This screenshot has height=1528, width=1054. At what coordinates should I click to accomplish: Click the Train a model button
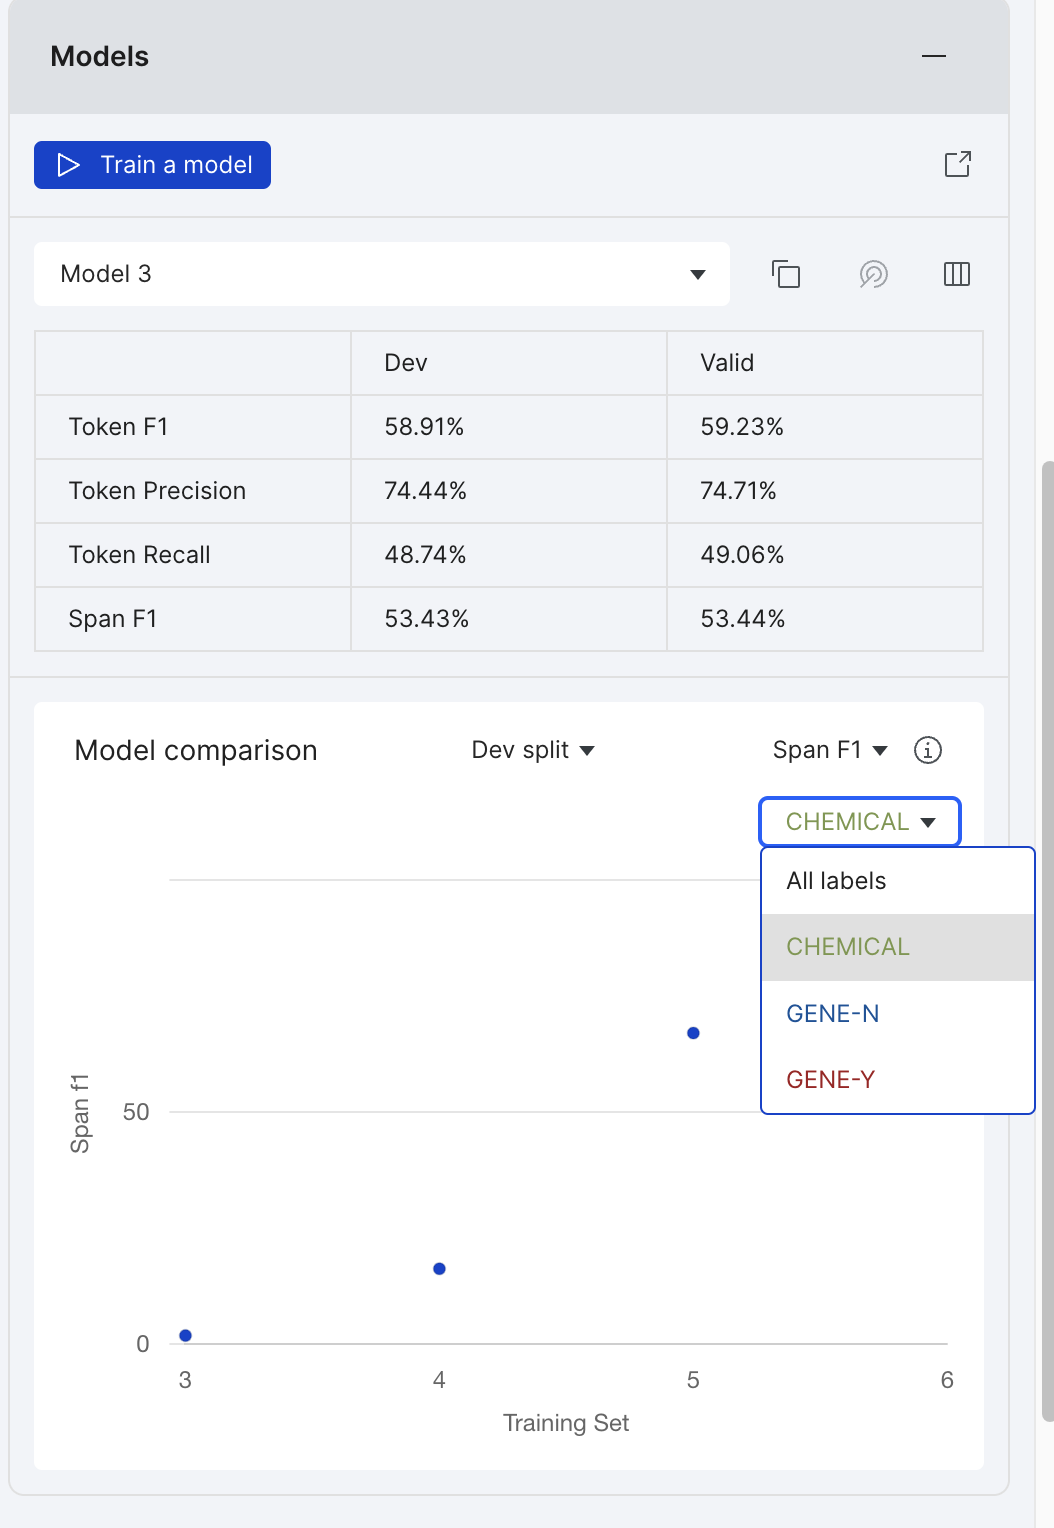[152, 165]
